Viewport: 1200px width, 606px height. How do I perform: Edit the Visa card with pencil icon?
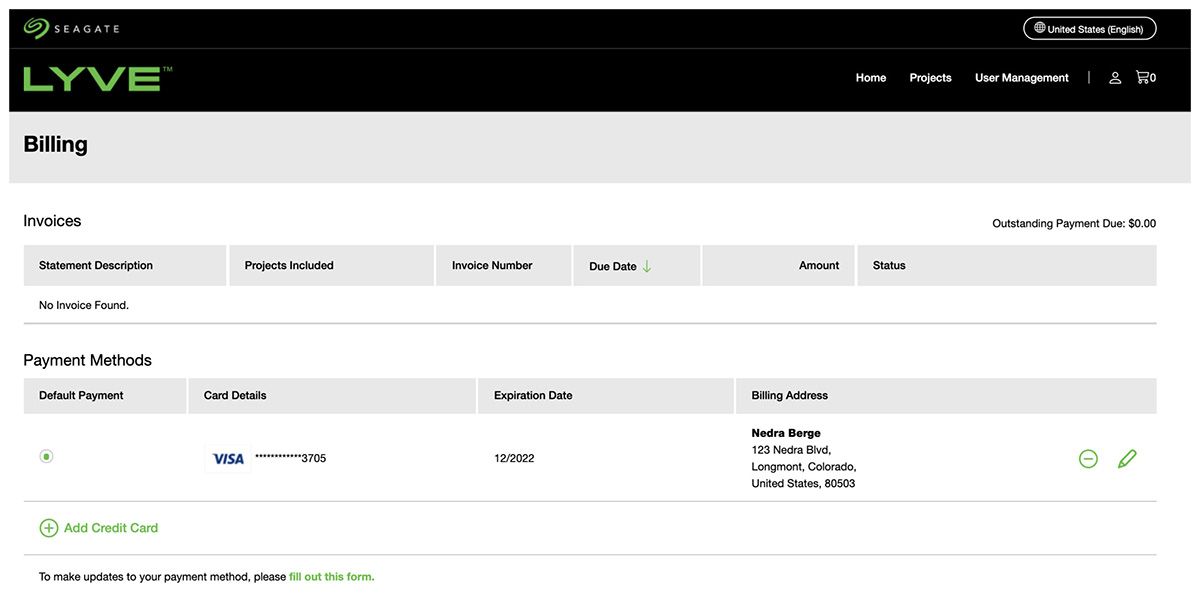1127,459
